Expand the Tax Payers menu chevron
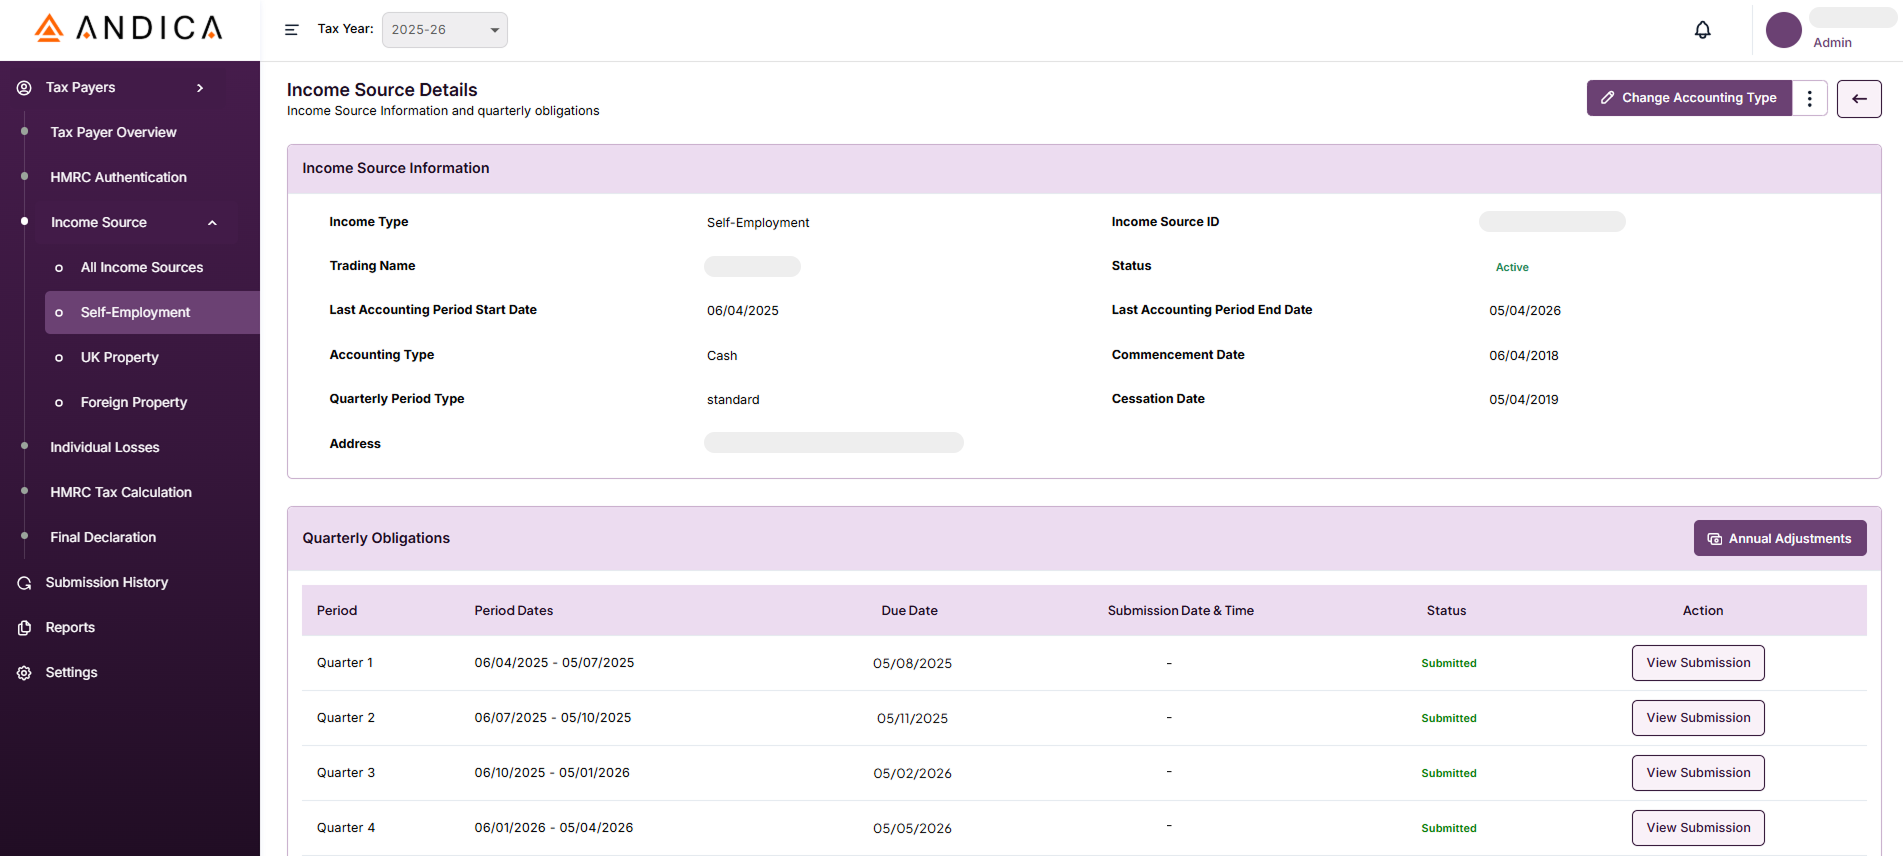 (x=200, y=88)
